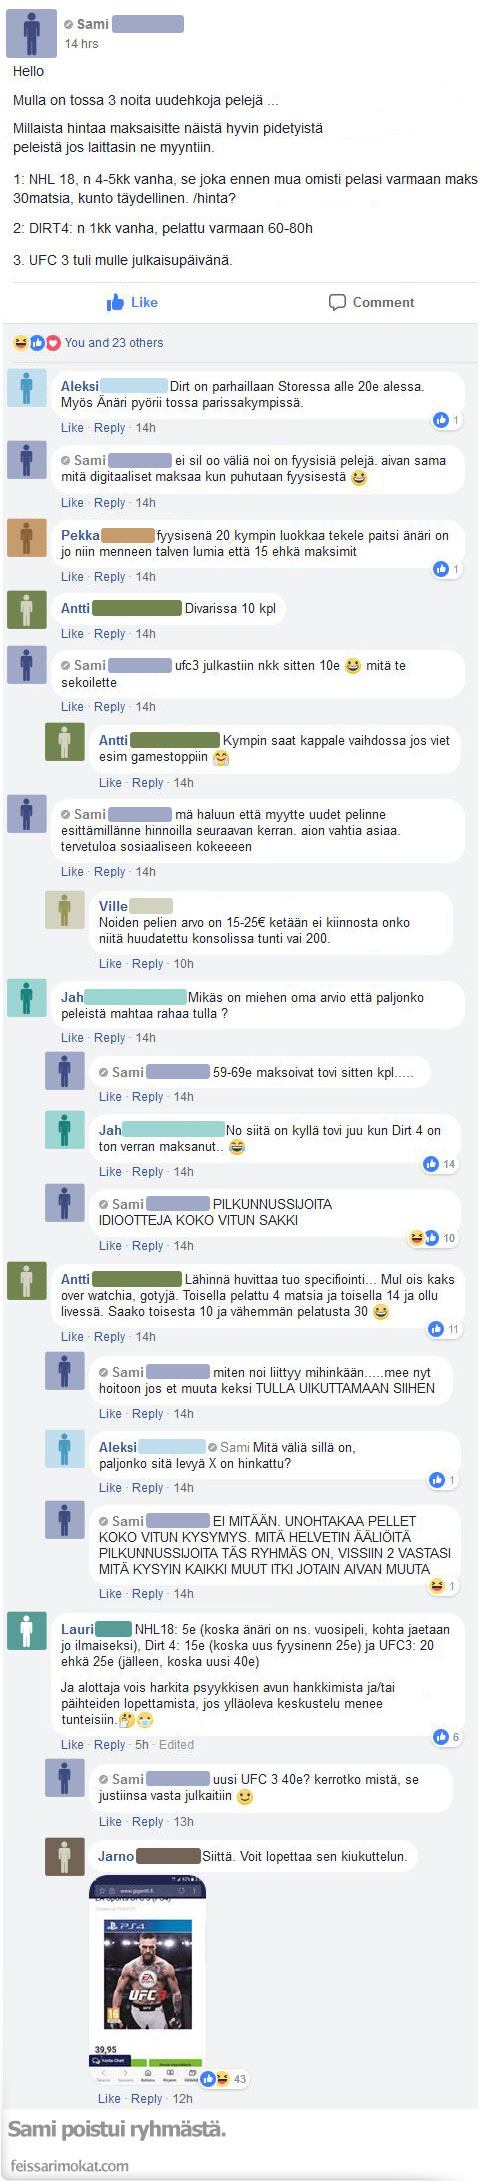The width and height of the screenshot is (487, 2181).
Task: Click the Comment button under post
Action: [371, 302]
